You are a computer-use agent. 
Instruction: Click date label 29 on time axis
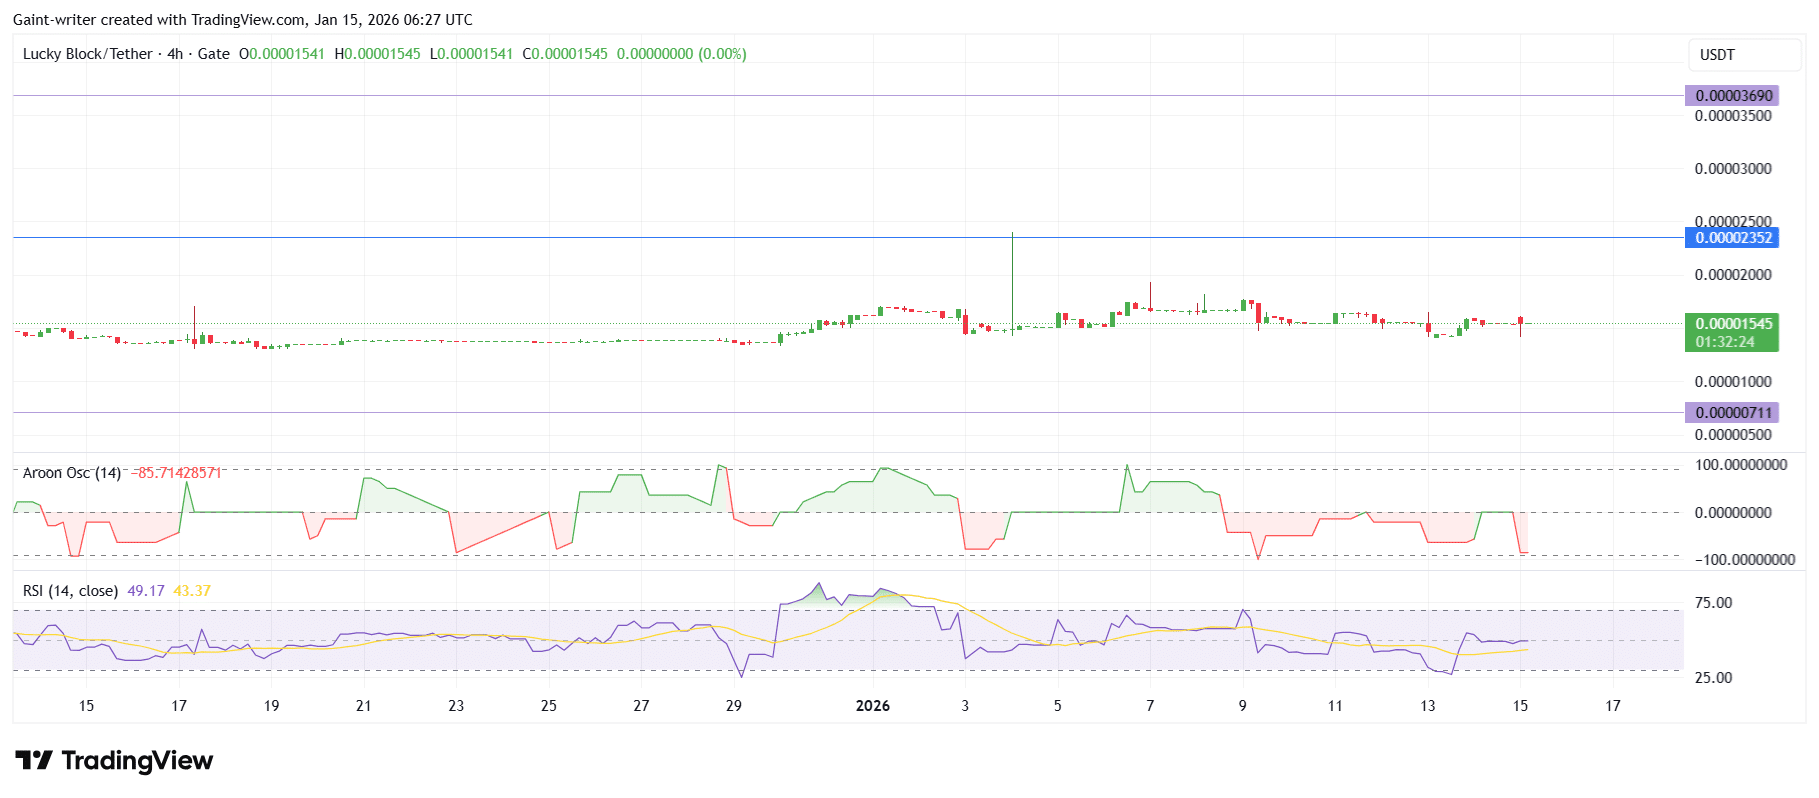[x=734, y=706]
